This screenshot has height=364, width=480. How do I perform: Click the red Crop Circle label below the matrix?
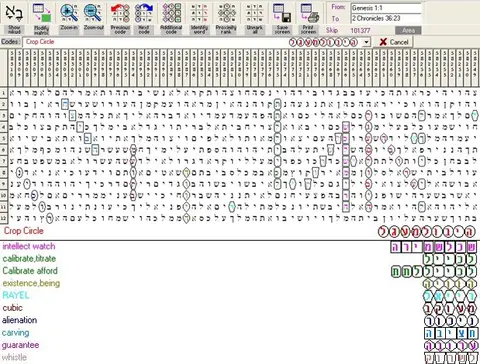24,231
